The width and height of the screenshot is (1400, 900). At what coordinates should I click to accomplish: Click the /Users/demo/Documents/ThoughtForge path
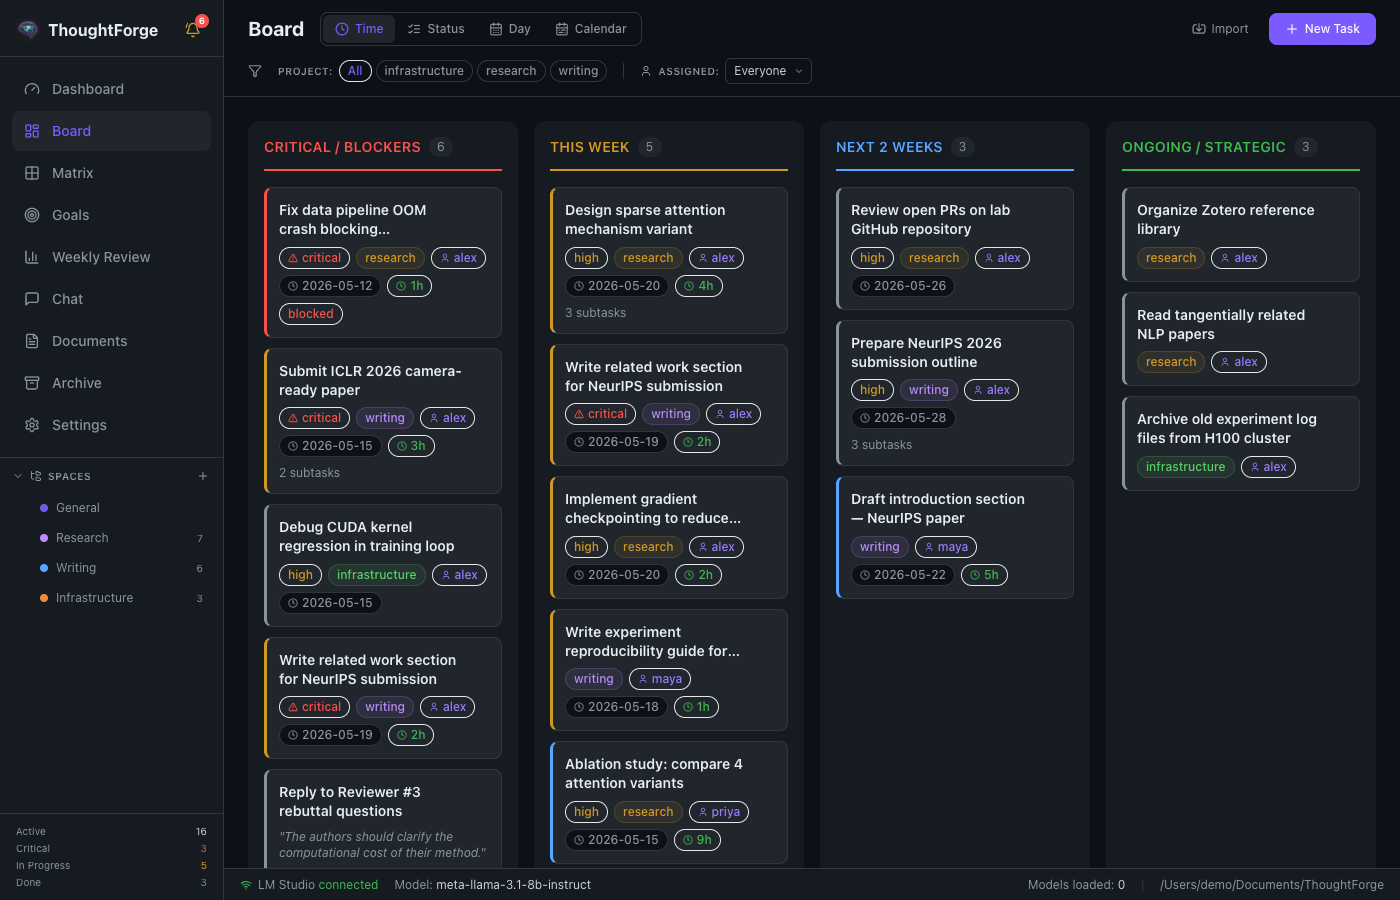(1272, 885)
